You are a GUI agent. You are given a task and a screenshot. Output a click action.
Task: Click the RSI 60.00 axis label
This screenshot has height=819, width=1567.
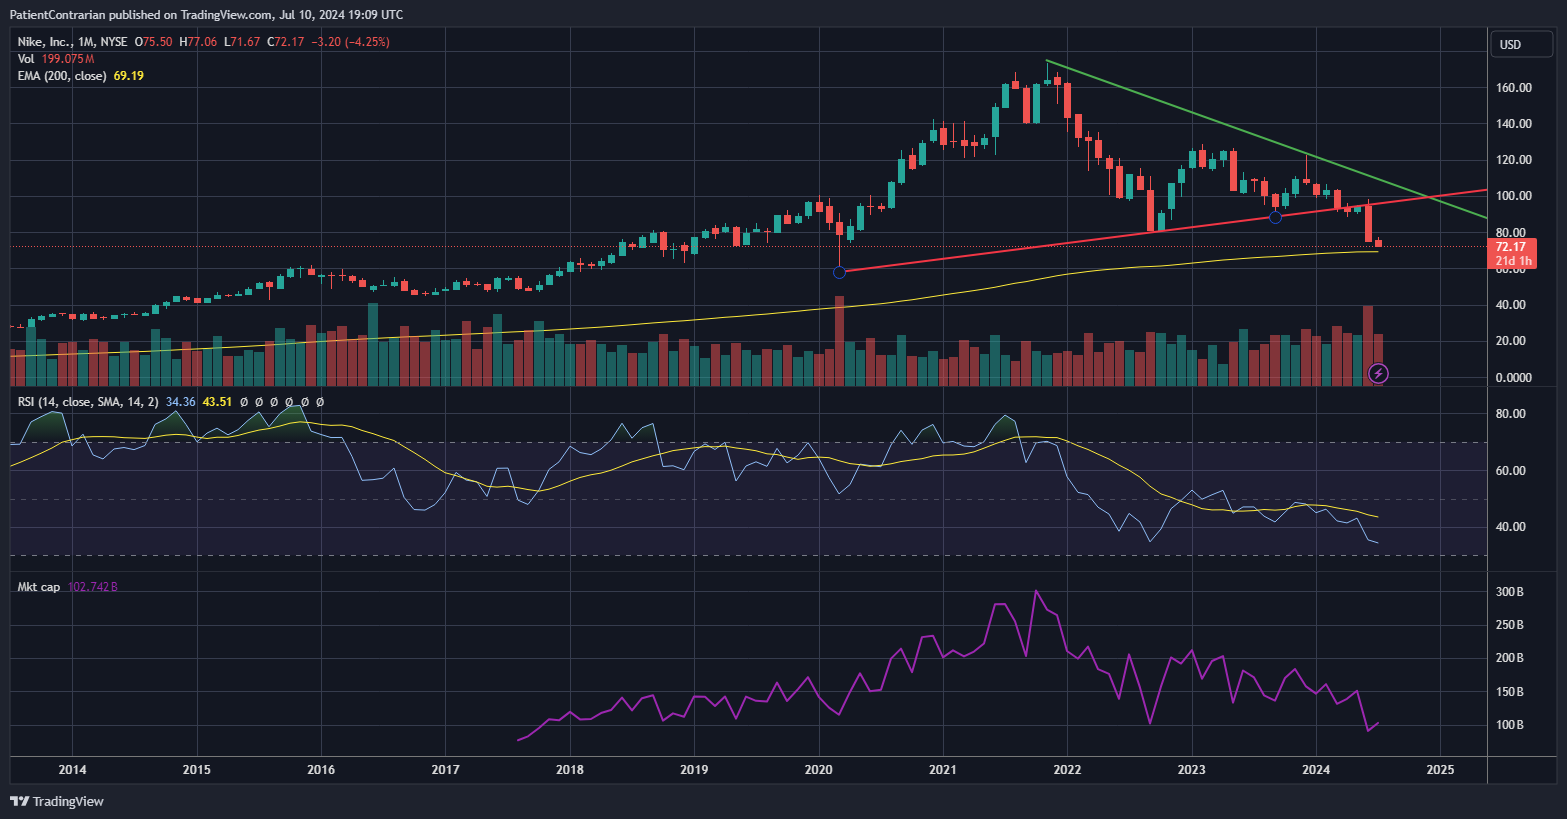click(1511, 471)
